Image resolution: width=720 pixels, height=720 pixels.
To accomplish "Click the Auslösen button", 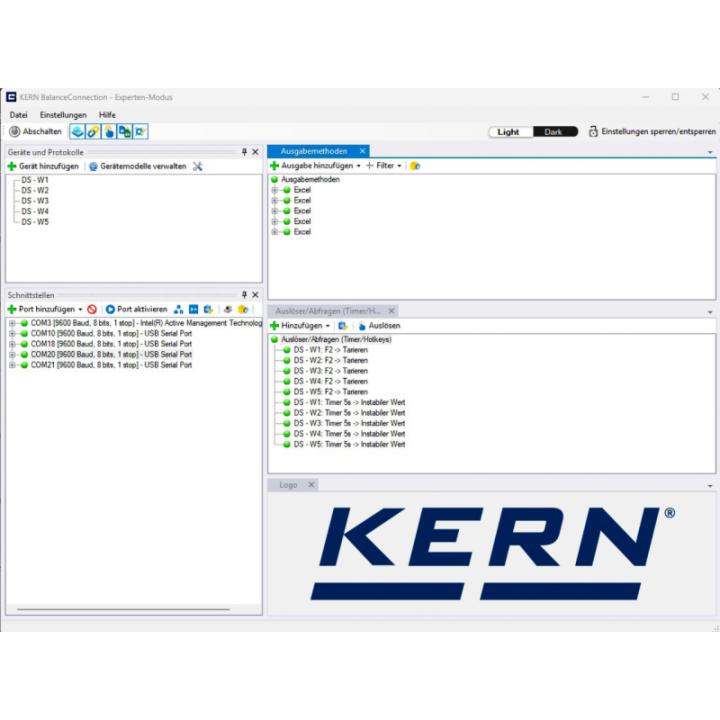I will pos(379,326).
